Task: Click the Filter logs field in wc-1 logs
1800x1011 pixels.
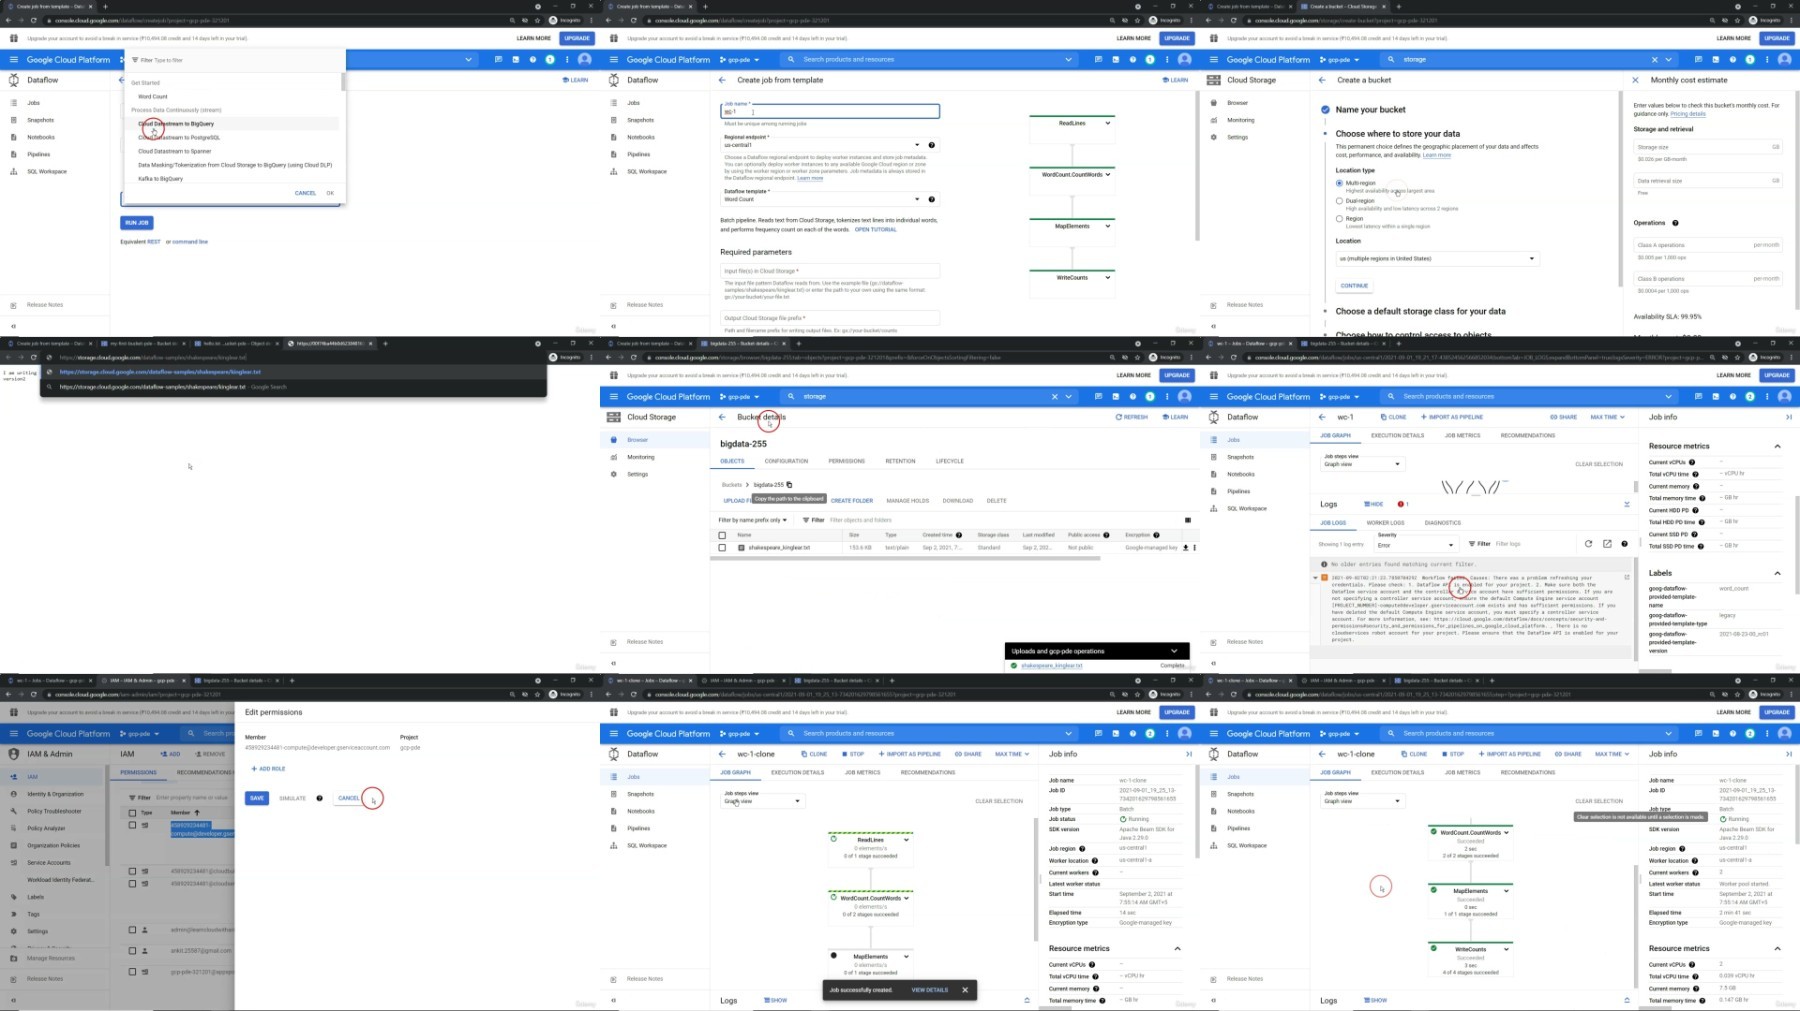Action: 1535,544
